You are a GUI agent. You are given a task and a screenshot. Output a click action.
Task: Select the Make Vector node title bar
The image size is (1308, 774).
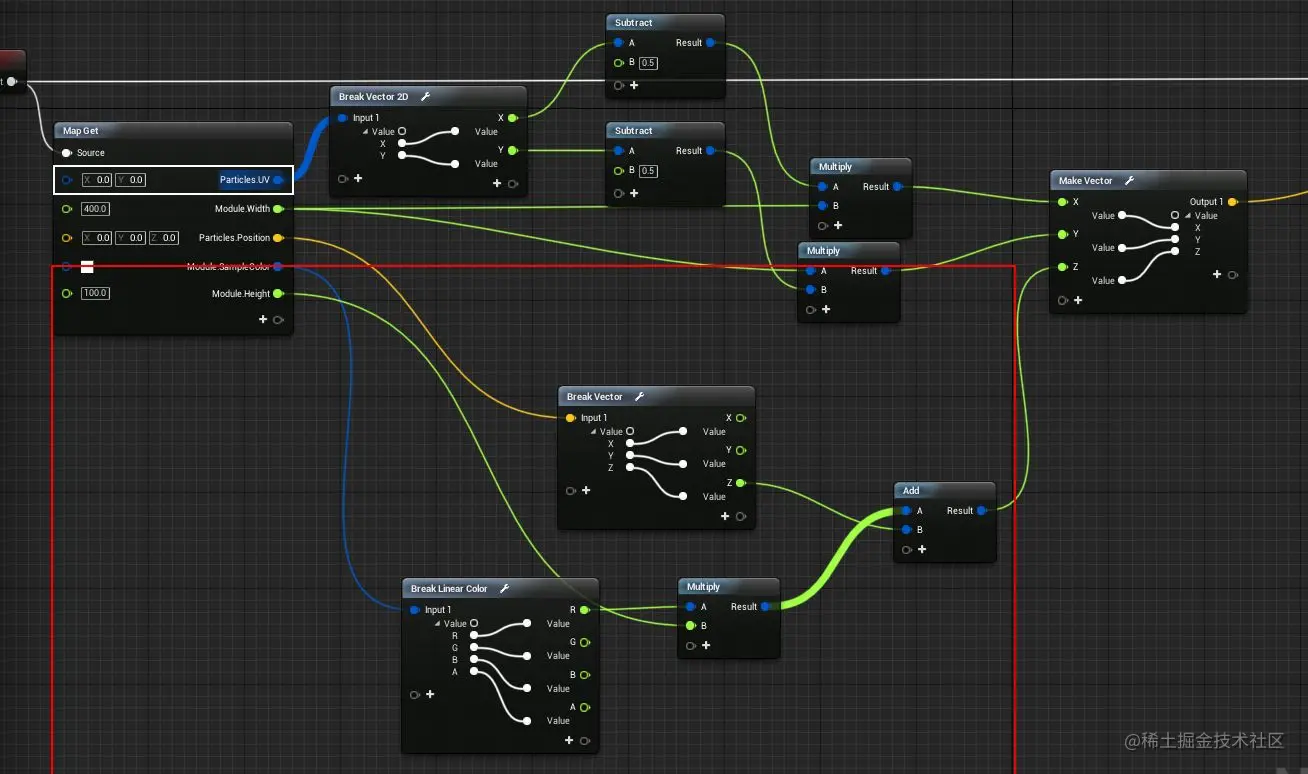(x=1148, y=181)
